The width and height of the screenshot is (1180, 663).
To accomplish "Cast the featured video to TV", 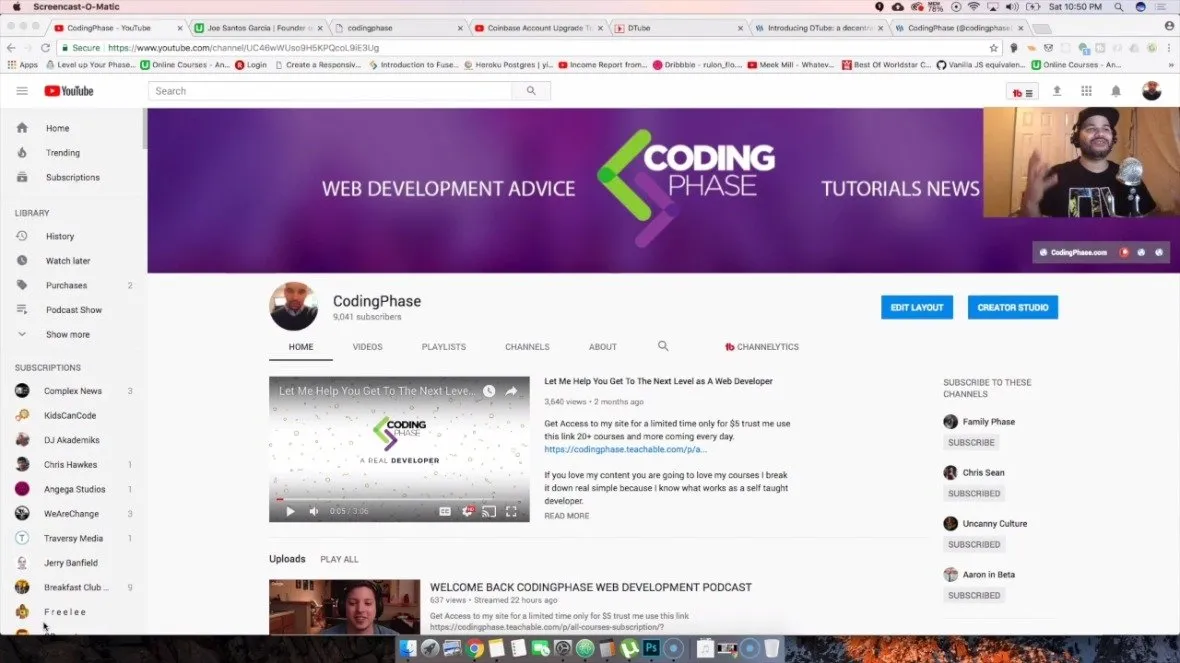I will coord(489,511).
